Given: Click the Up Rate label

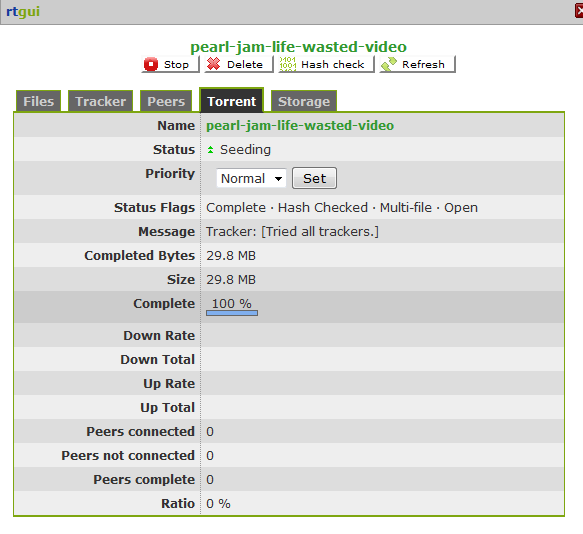Looking at the screenshot, I should pos(169,383).
